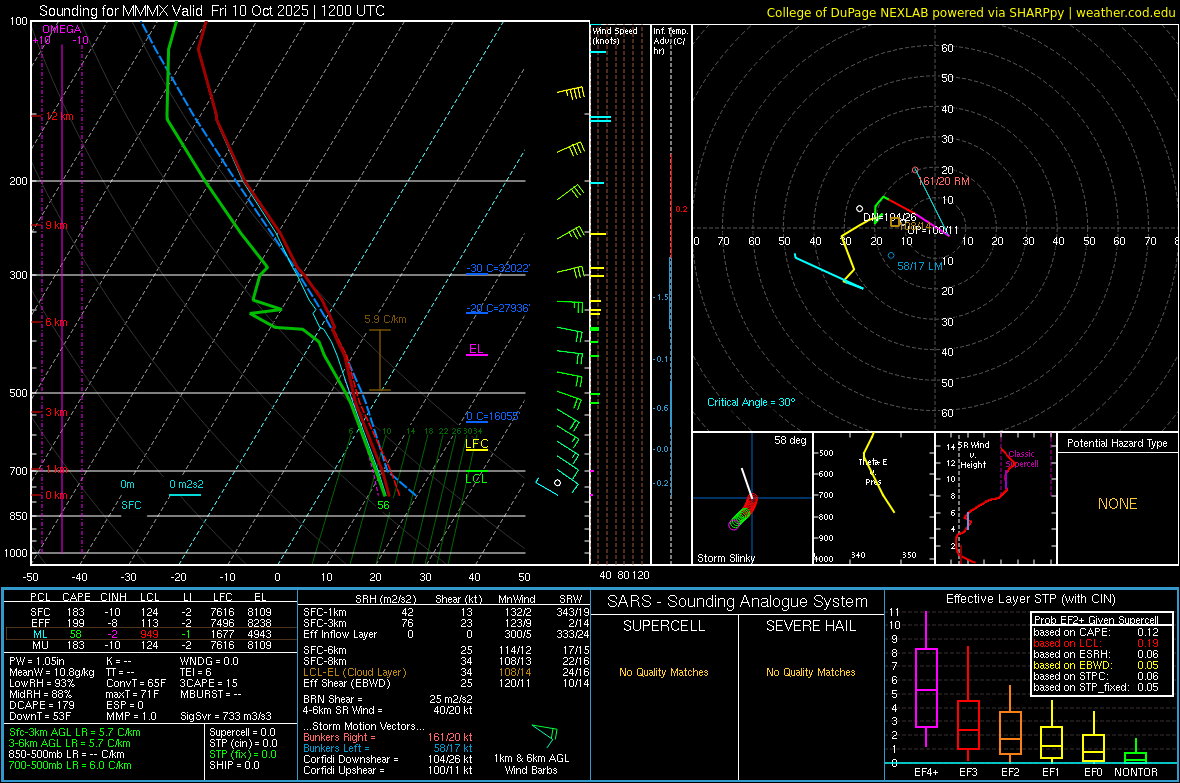Click the 'Supercell = 0.0' value
This screenshot has width=1180, height=783.
[242, 732]
